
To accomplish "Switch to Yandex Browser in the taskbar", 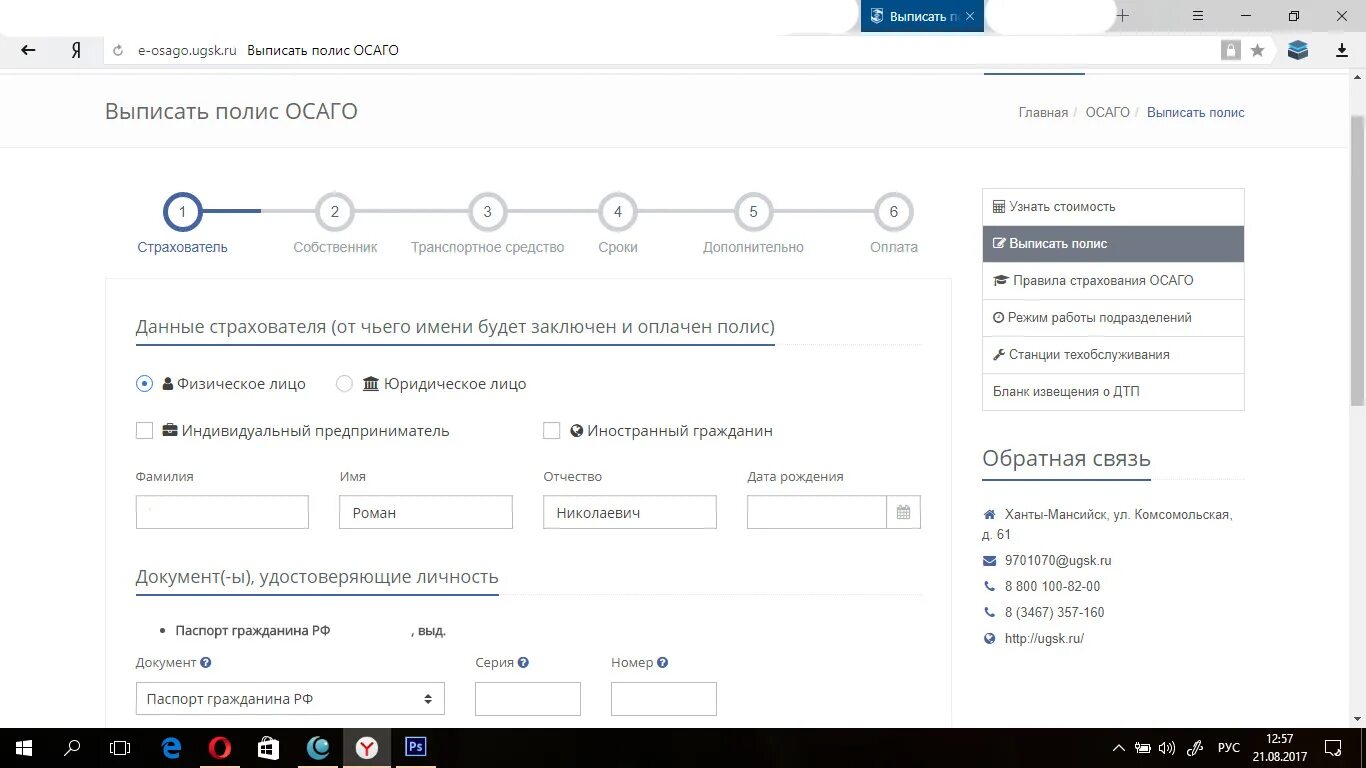I will click(367, 747).
